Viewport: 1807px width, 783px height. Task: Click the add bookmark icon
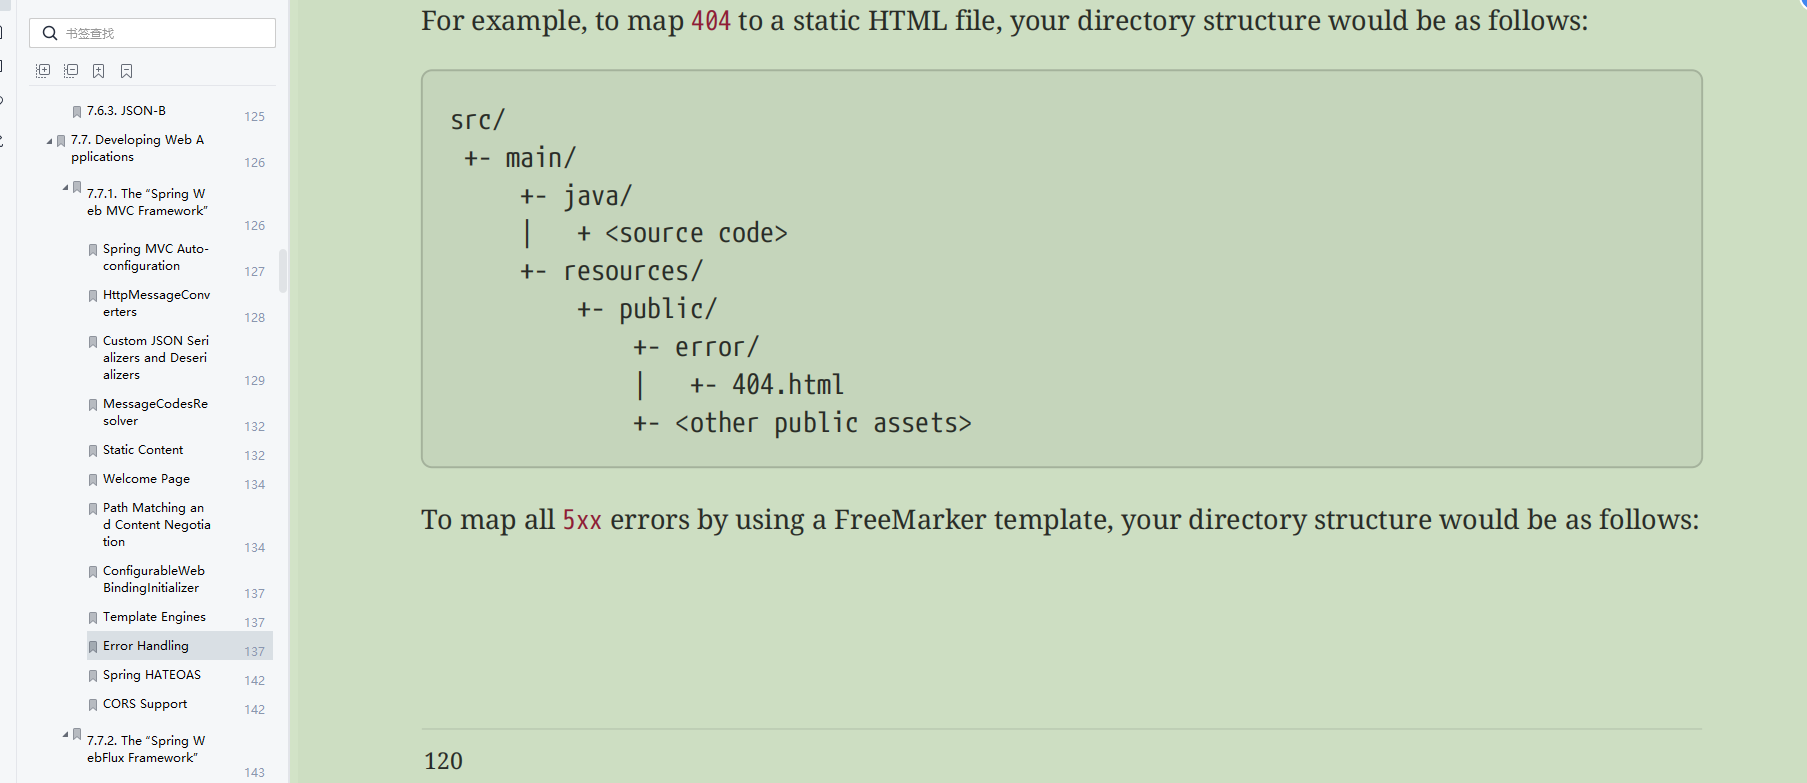[98, 71]
